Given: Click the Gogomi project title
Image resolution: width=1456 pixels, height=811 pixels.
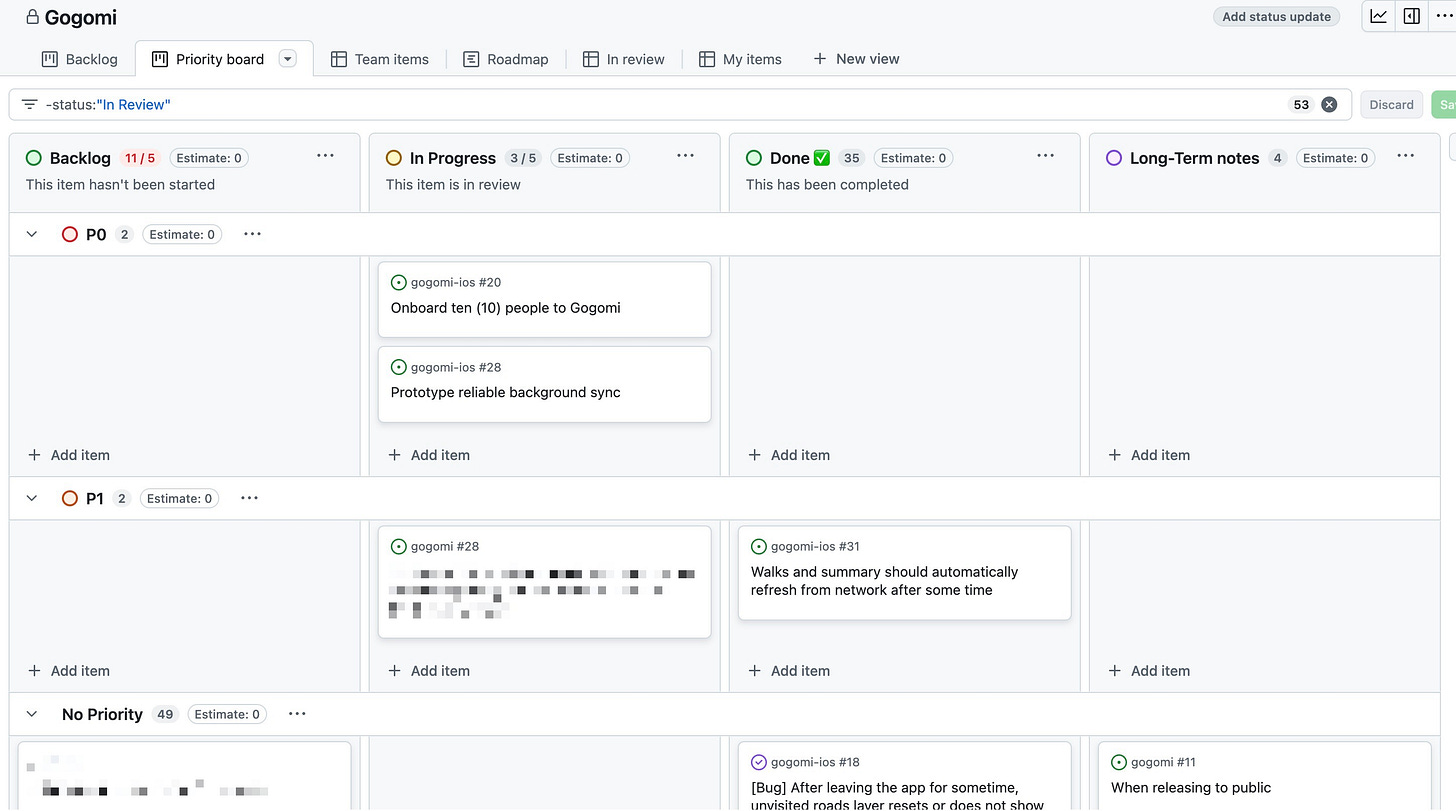Looking at the screenshot, I should coord(81,17).
